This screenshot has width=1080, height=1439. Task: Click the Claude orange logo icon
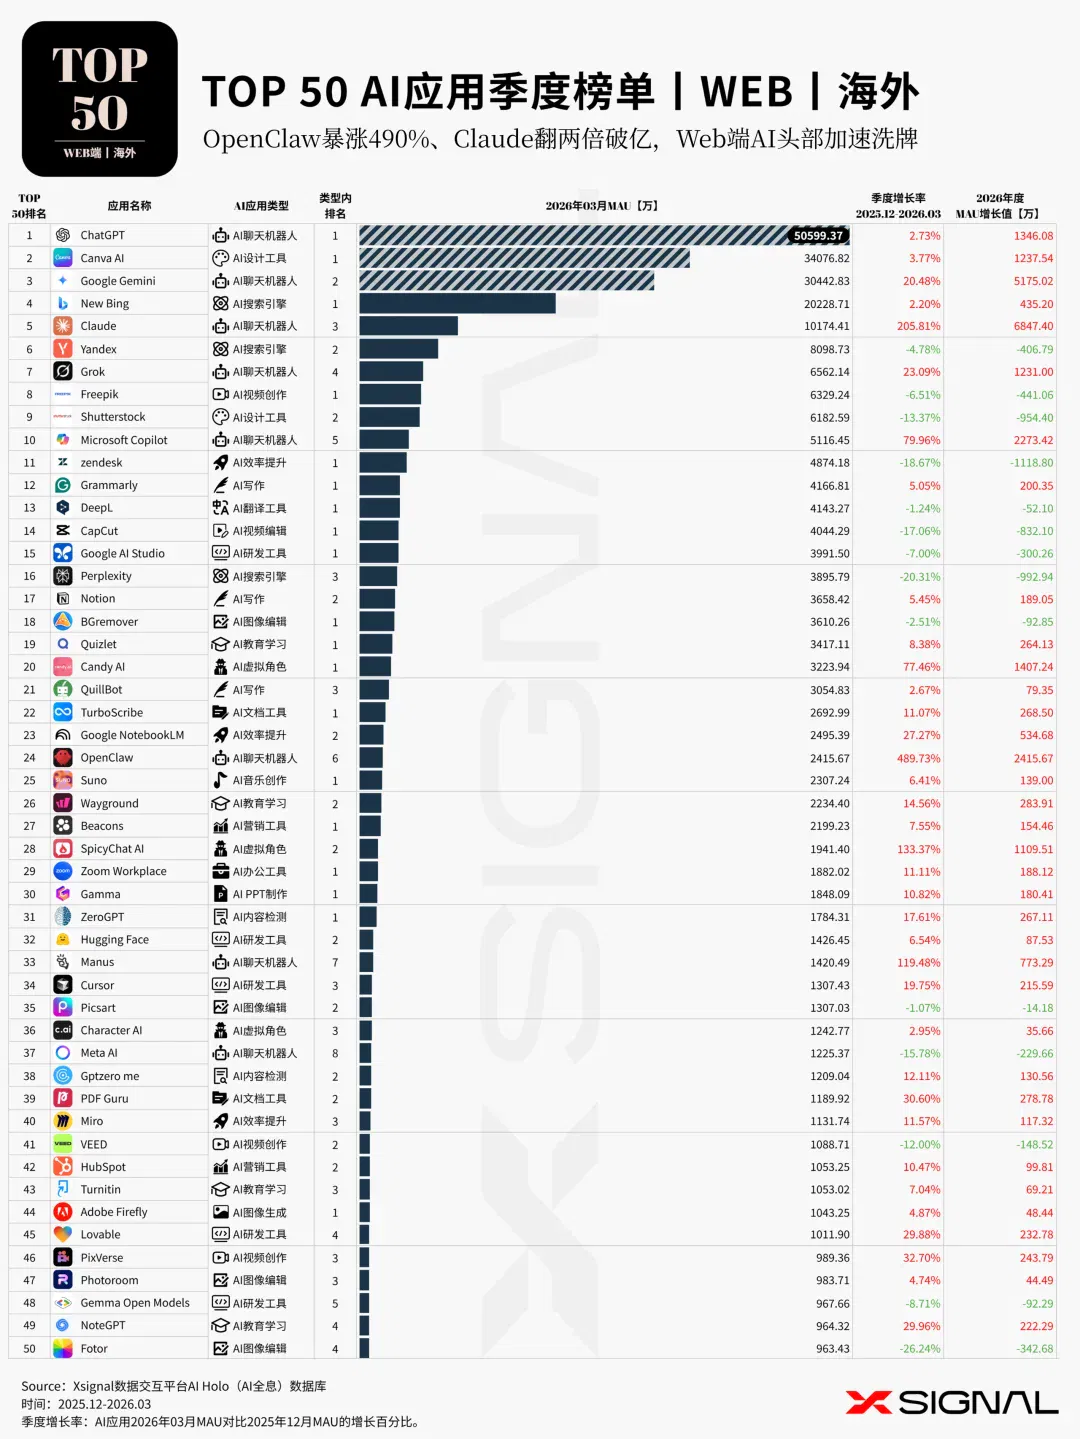(x=62, y=326)
